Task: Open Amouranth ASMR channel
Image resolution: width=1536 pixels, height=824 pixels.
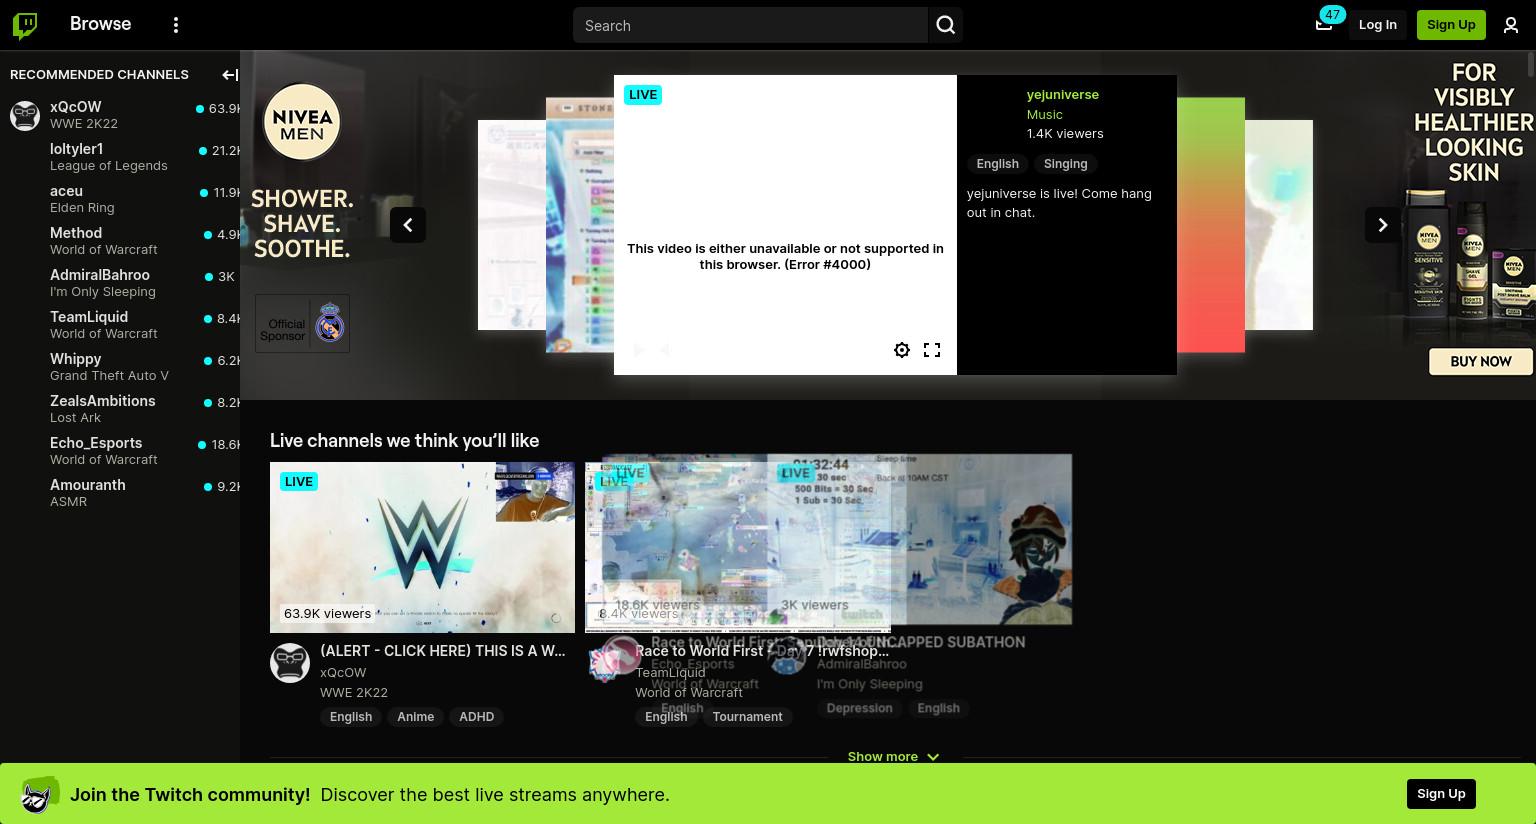Action: point(120,493)
